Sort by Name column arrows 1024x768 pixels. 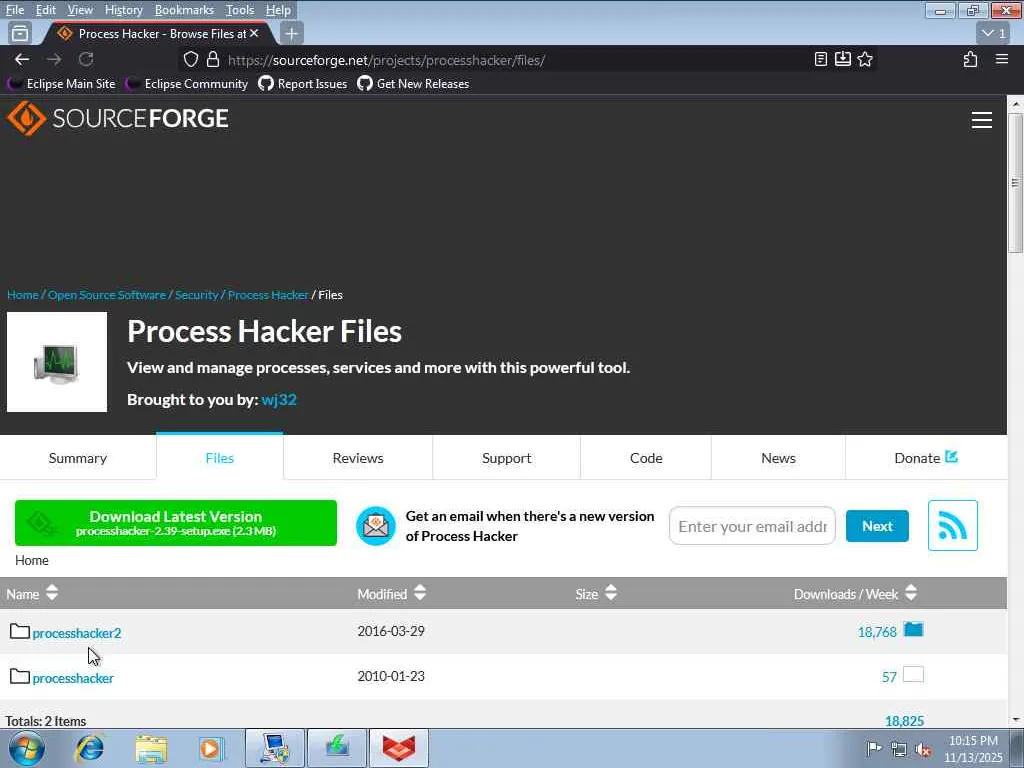(52, 593)
